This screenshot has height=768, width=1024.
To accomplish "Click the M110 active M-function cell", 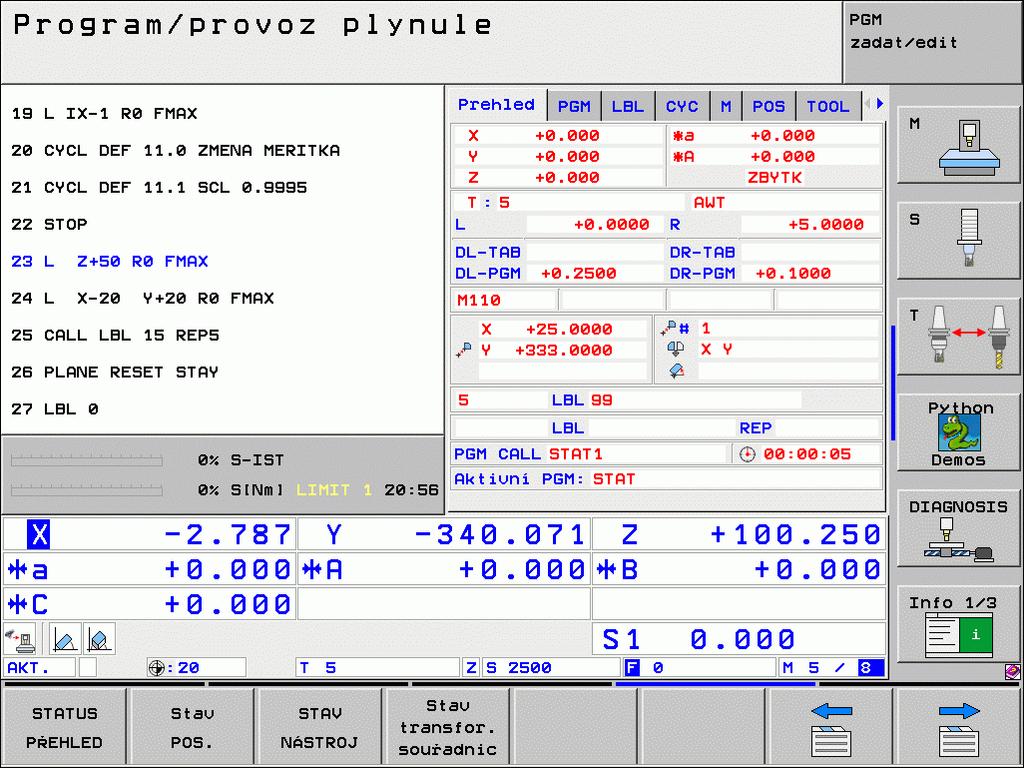I will coord(504,300).
